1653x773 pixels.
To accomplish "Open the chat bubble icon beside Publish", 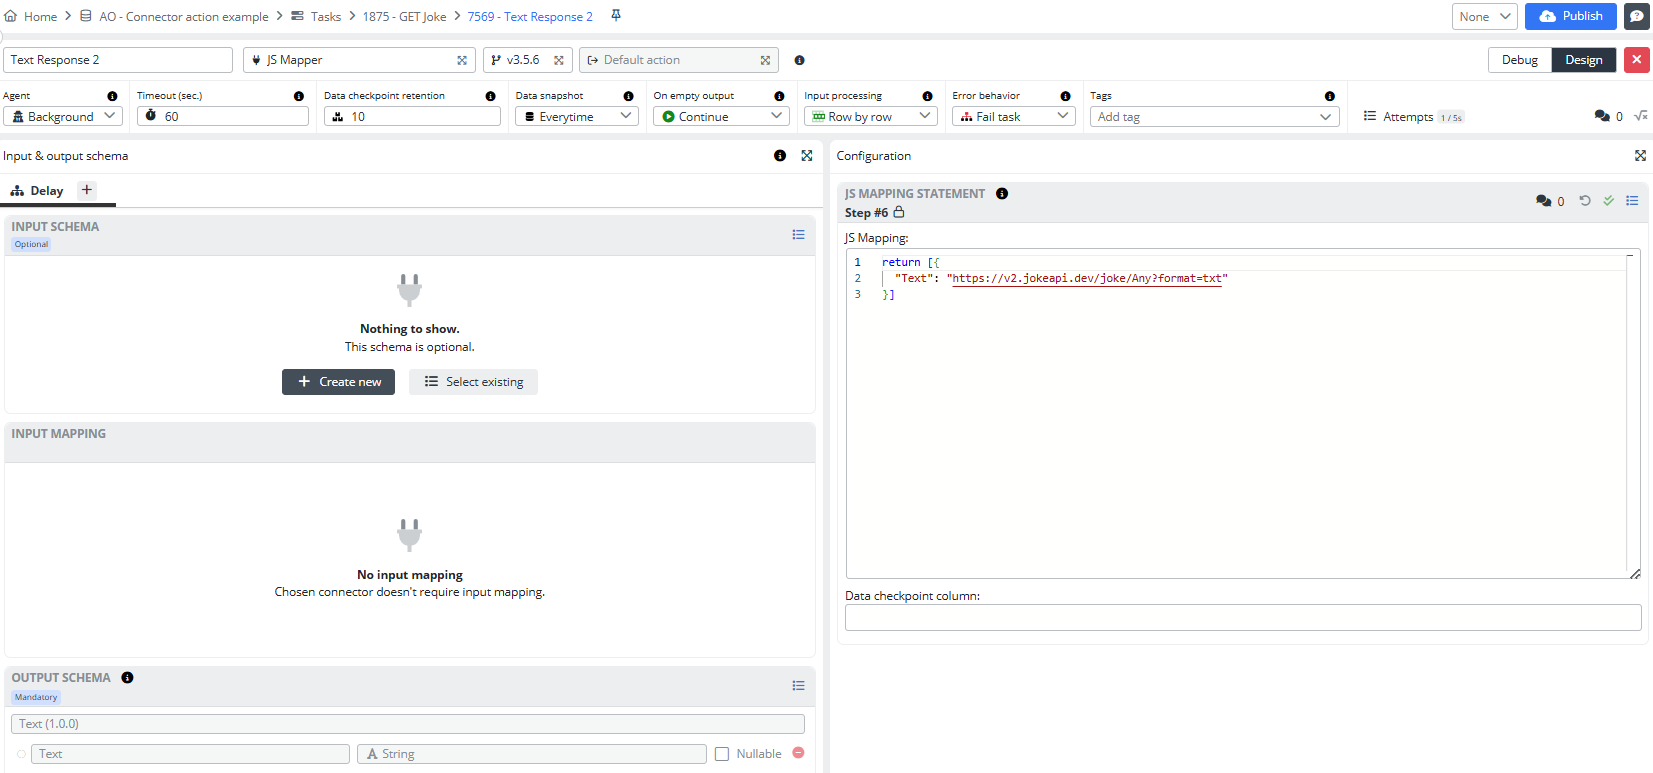I will coord(1637,16).
